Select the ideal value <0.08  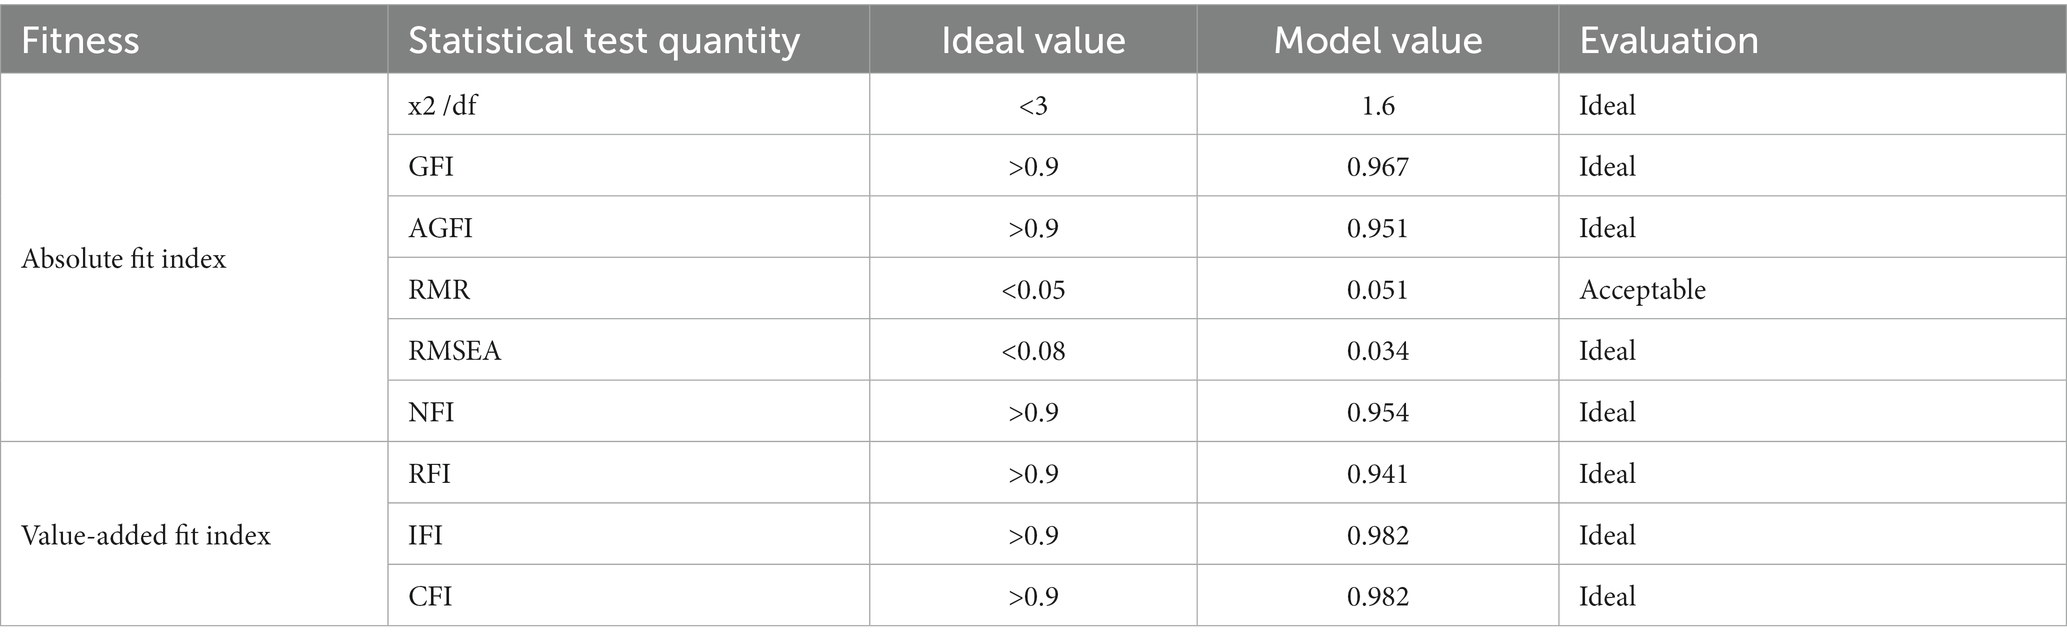click(1033, 351)
